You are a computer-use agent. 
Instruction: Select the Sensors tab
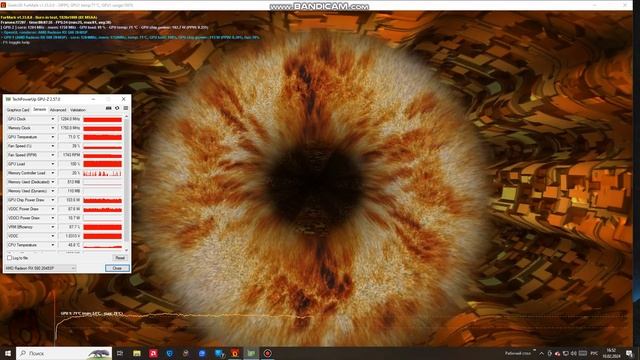click(40, 109)
